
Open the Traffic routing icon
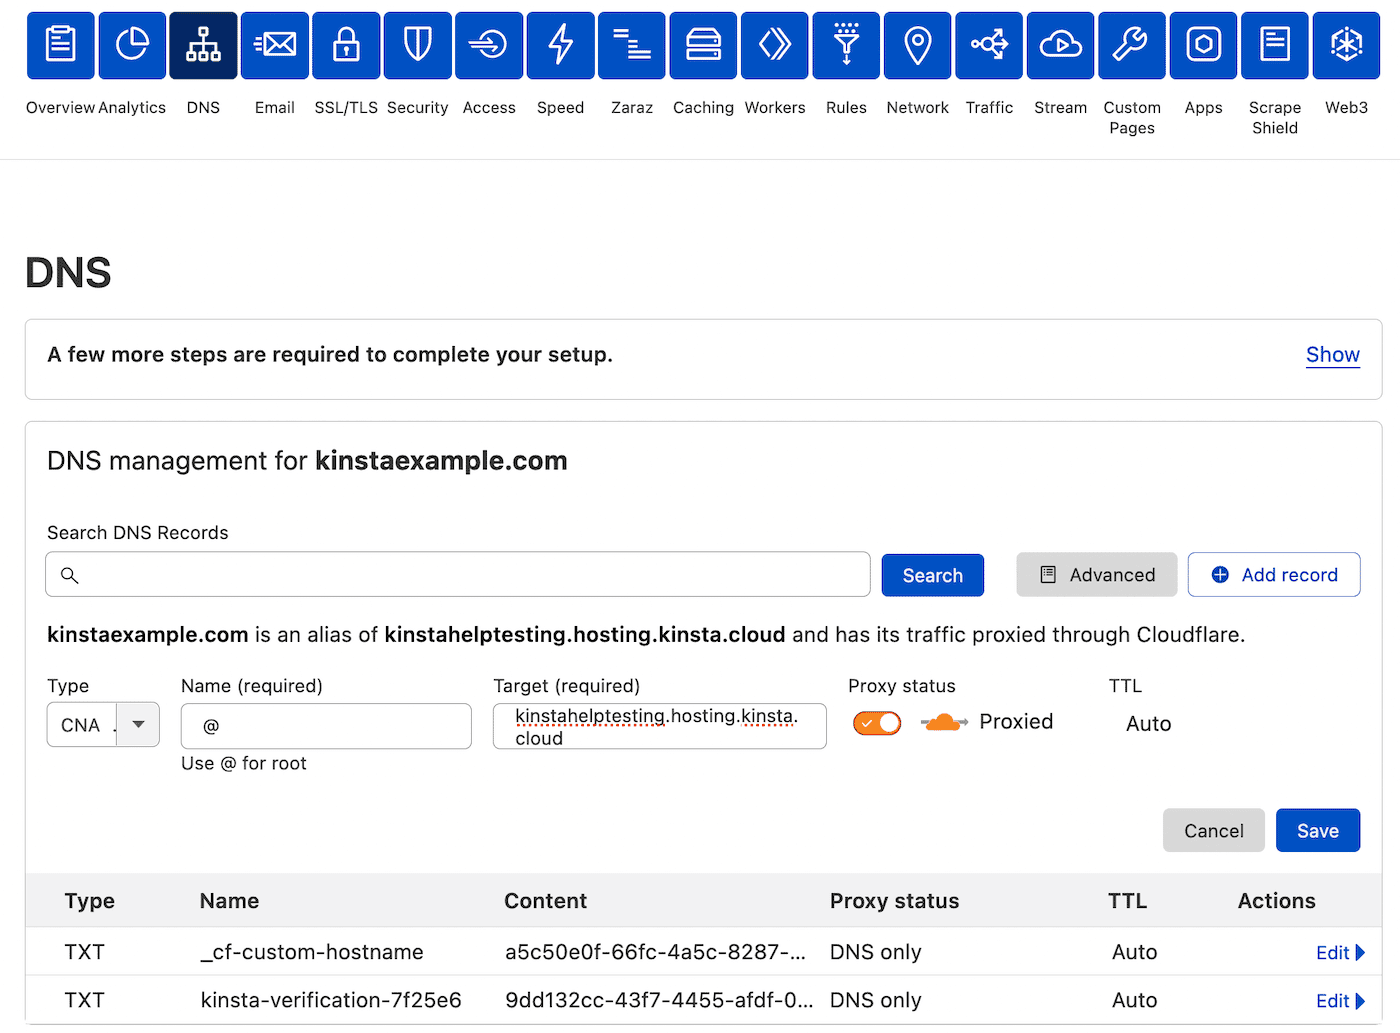[989, 46]
